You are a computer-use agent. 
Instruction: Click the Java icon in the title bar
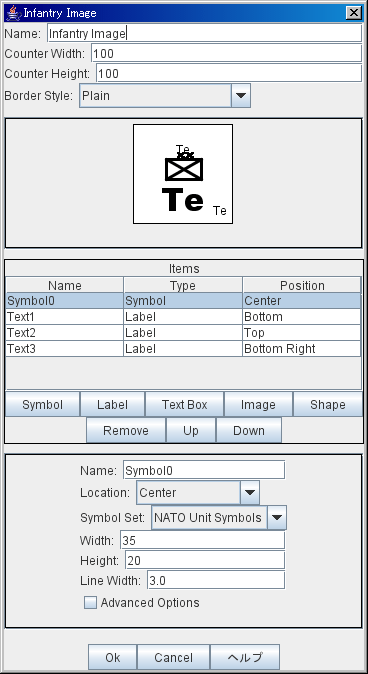(x=13, y=13)
